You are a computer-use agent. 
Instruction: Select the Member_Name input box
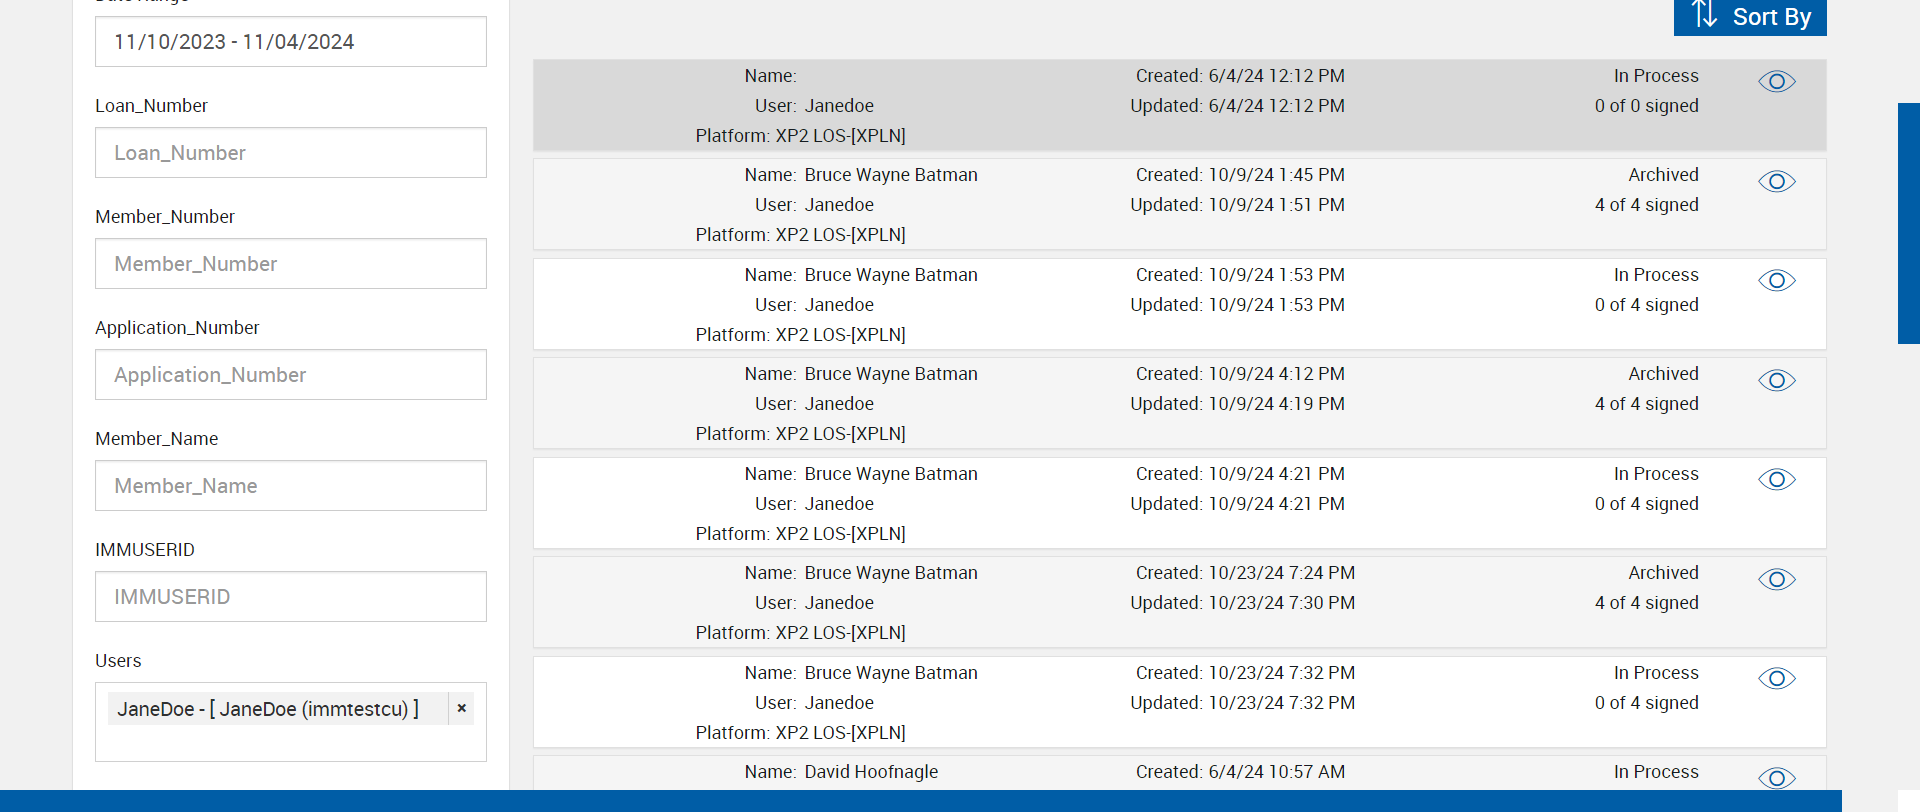pyautogui.click(x=290, y=486)
